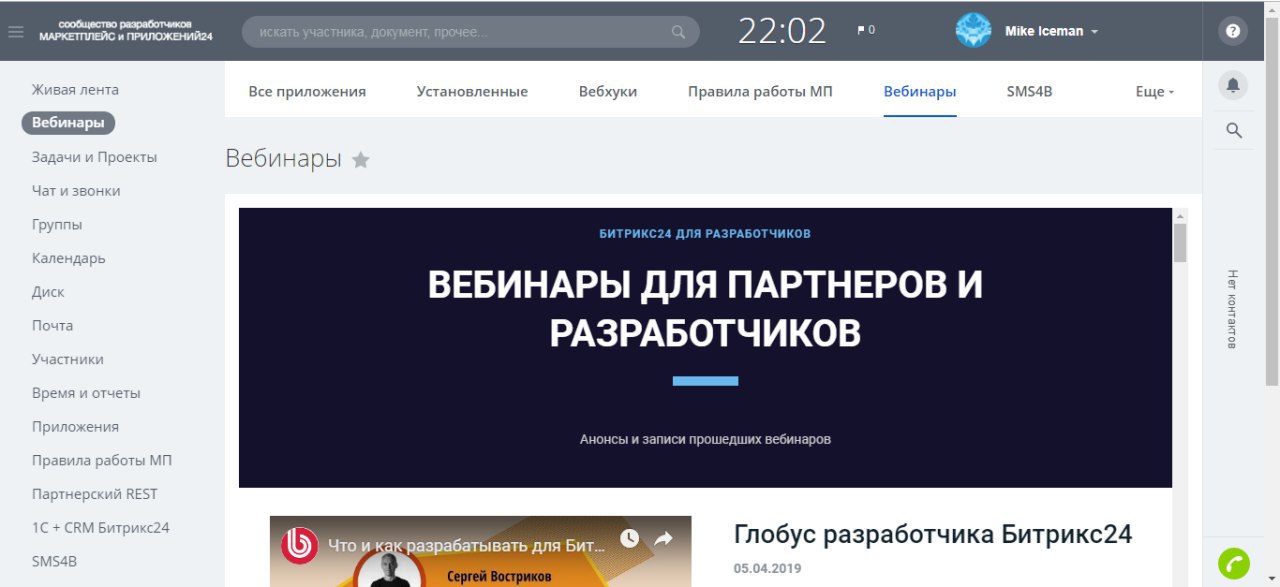Open Правила работы МП tab
The height and width of the screenshot is (587, 1280).
[x=760, y=91]
